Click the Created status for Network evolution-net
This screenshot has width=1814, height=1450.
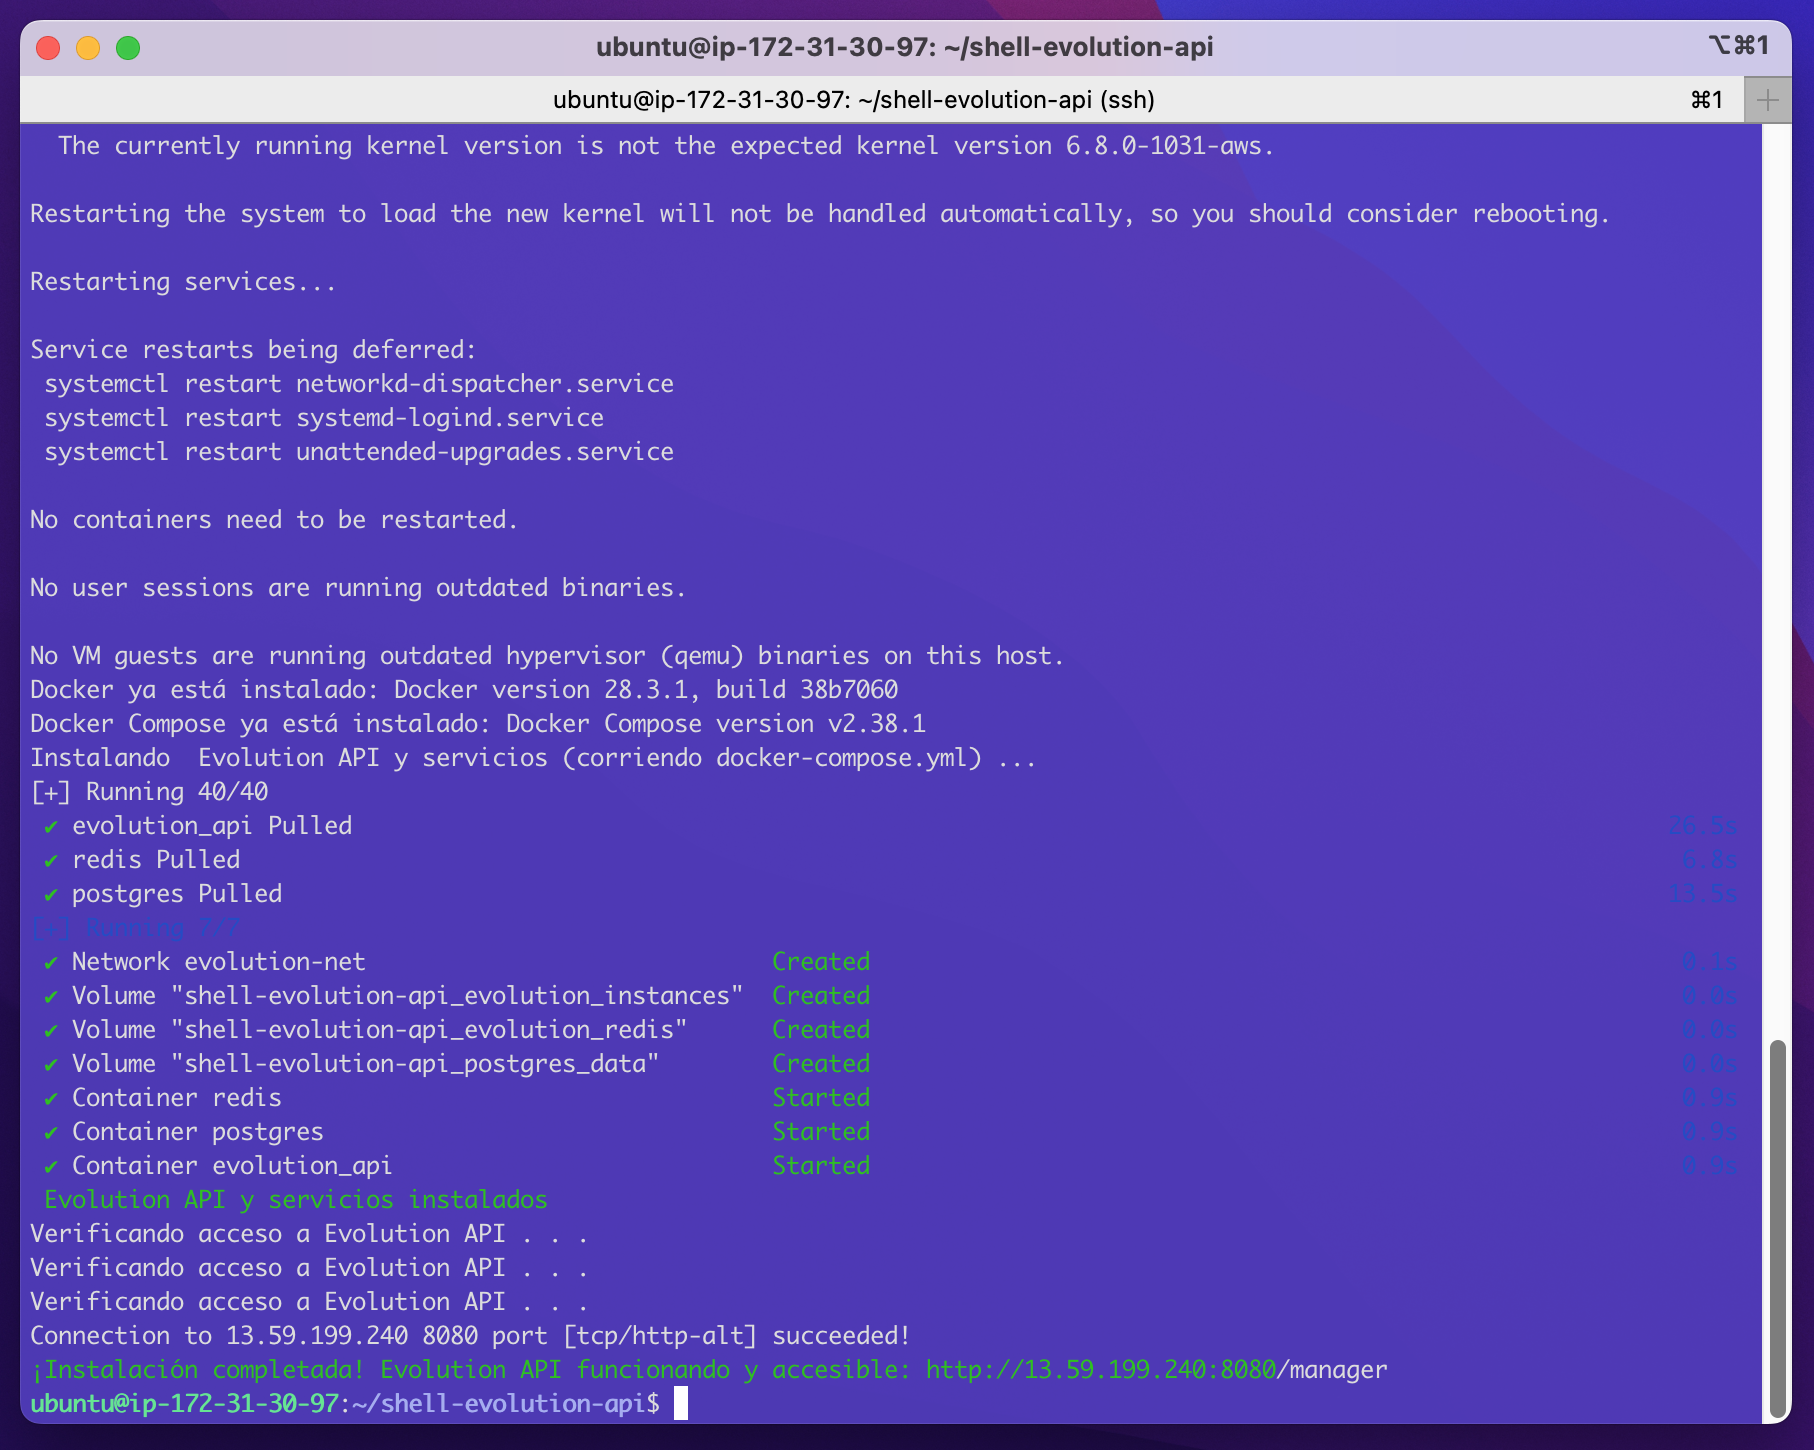click(x=820, y=962)
